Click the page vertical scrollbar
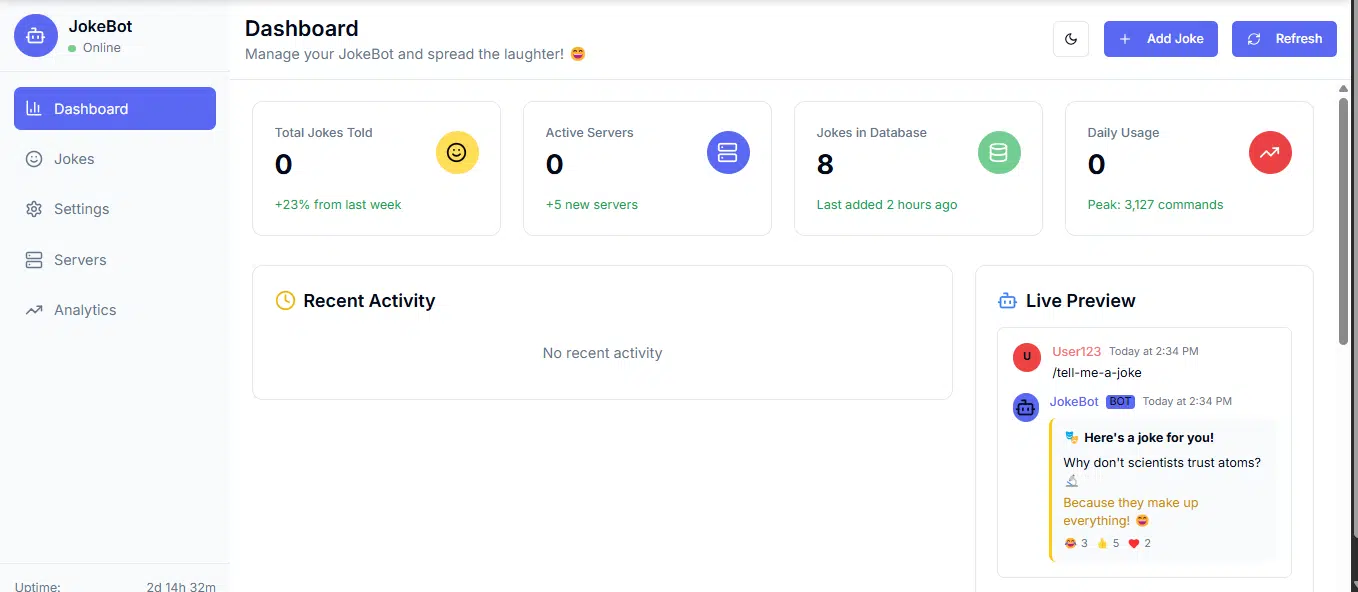Image resolution: width=1358 pixels, height=592 pixels. 1344,220
